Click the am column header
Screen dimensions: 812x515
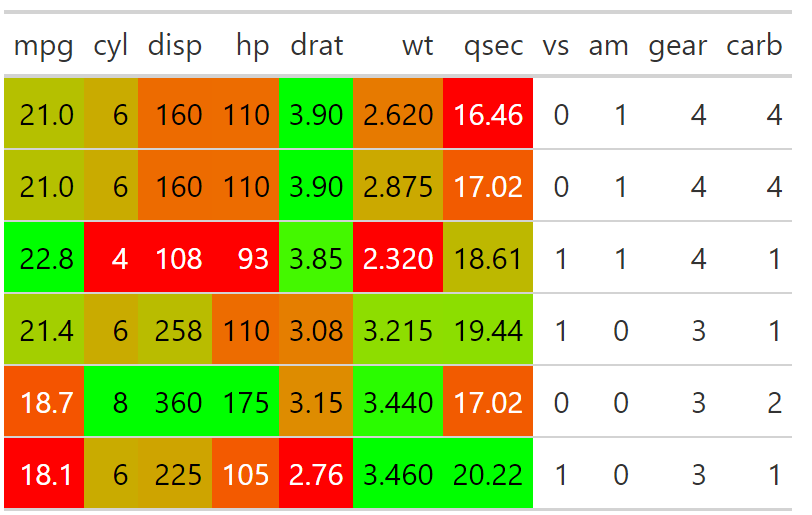click(x=608, y=45)
